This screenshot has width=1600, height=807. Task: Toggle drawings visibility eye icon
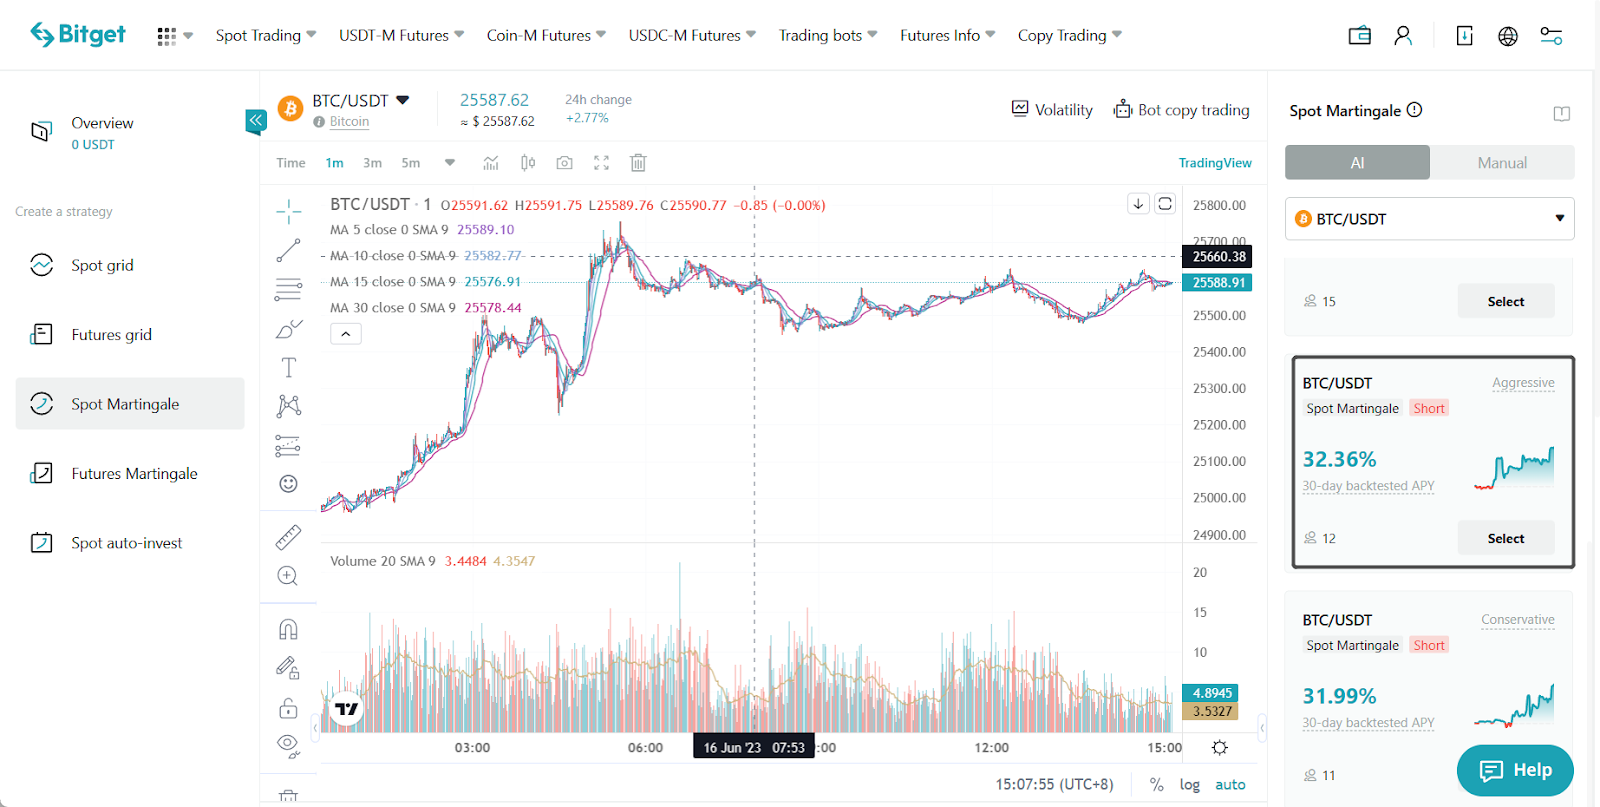pyautogui.click(x=288, y=743)
